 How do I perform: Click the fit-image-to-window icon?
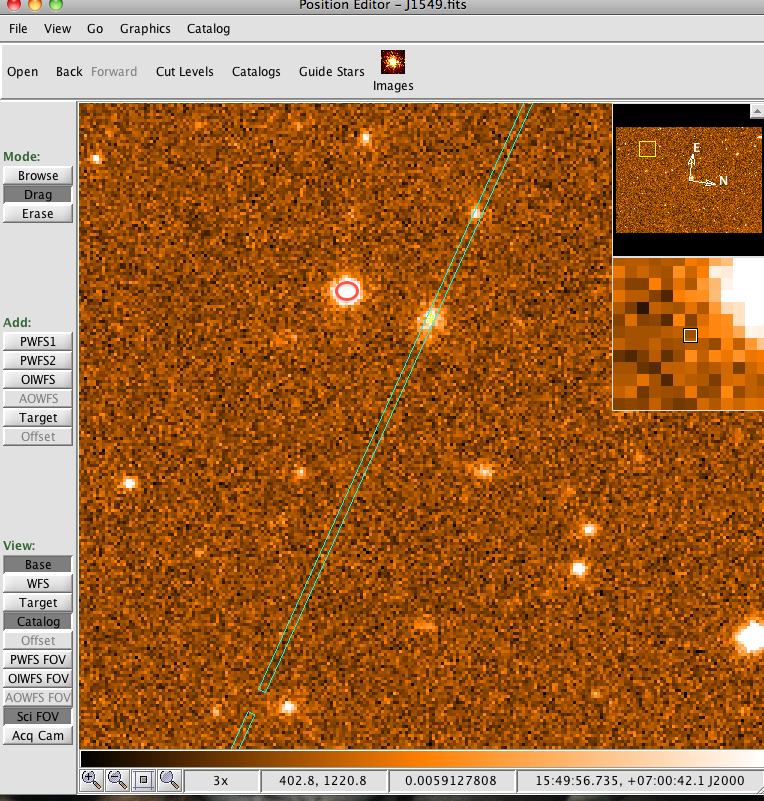point(143,778)
